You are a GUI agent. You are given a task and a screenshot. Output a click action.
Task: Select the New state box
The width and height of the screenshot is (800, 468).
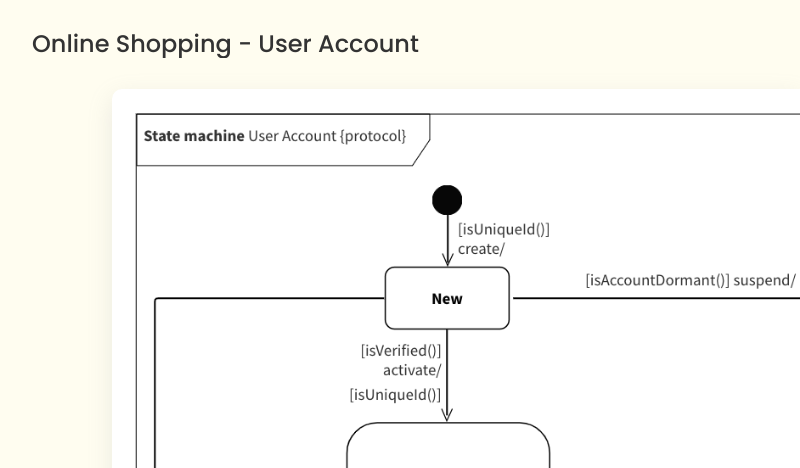tap(447, 298)
